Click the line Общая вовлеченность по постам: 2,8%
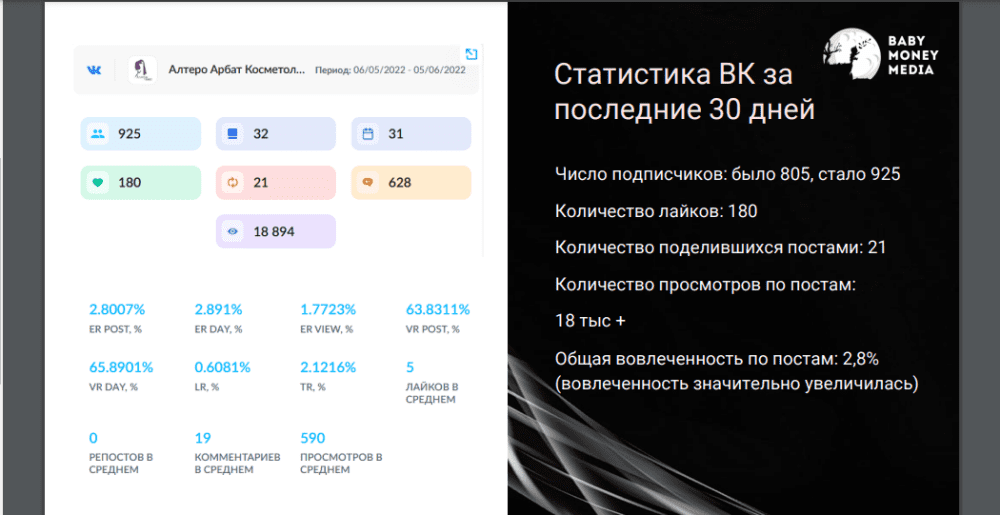This screenshot has height=515, width=1000. pos(717,359)
